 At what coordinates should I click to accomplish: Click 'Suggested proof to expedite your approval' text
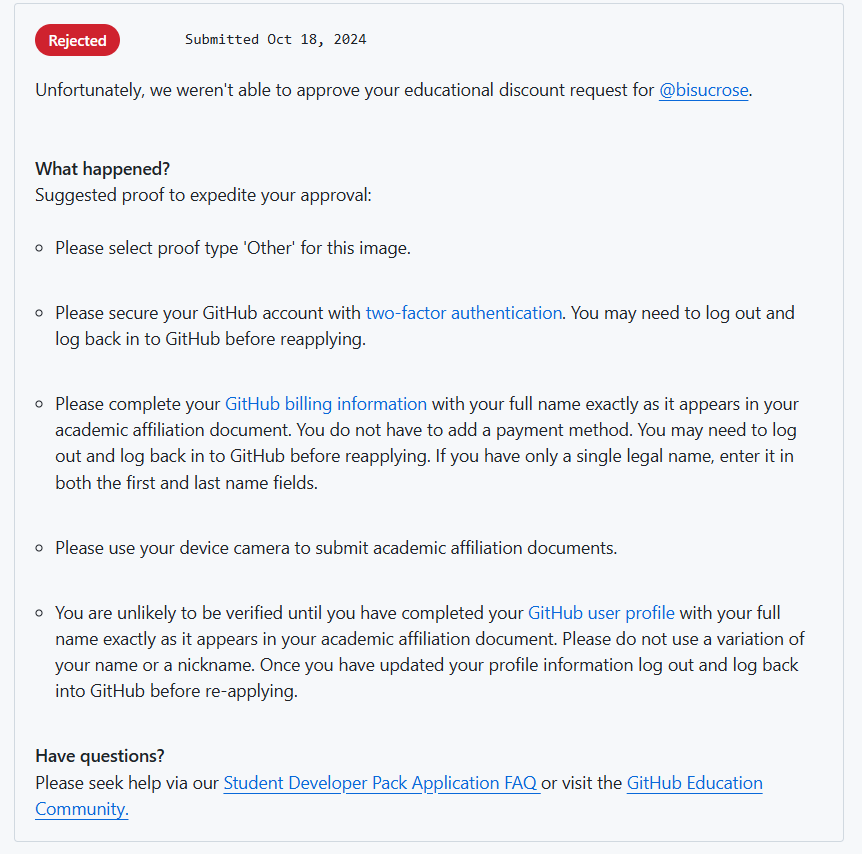point(203,195)
